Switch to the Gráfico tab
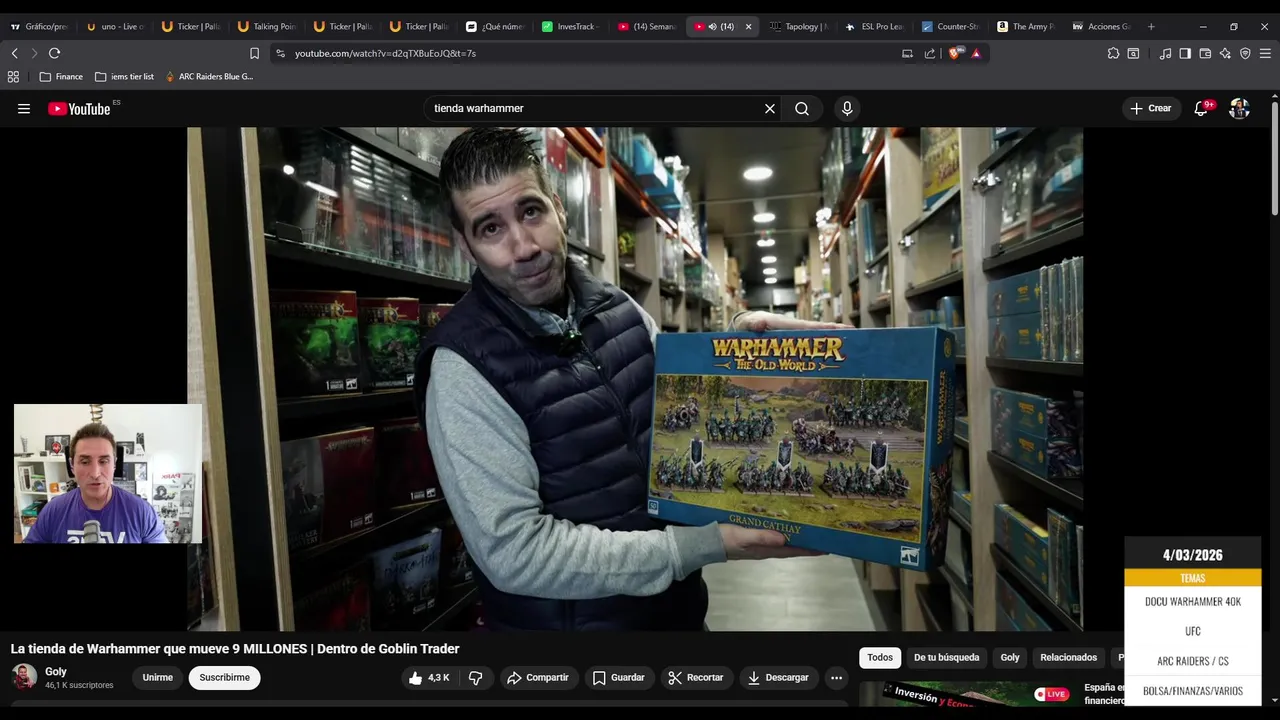This screenshot has height=720, width=1280. click(38, 27)
